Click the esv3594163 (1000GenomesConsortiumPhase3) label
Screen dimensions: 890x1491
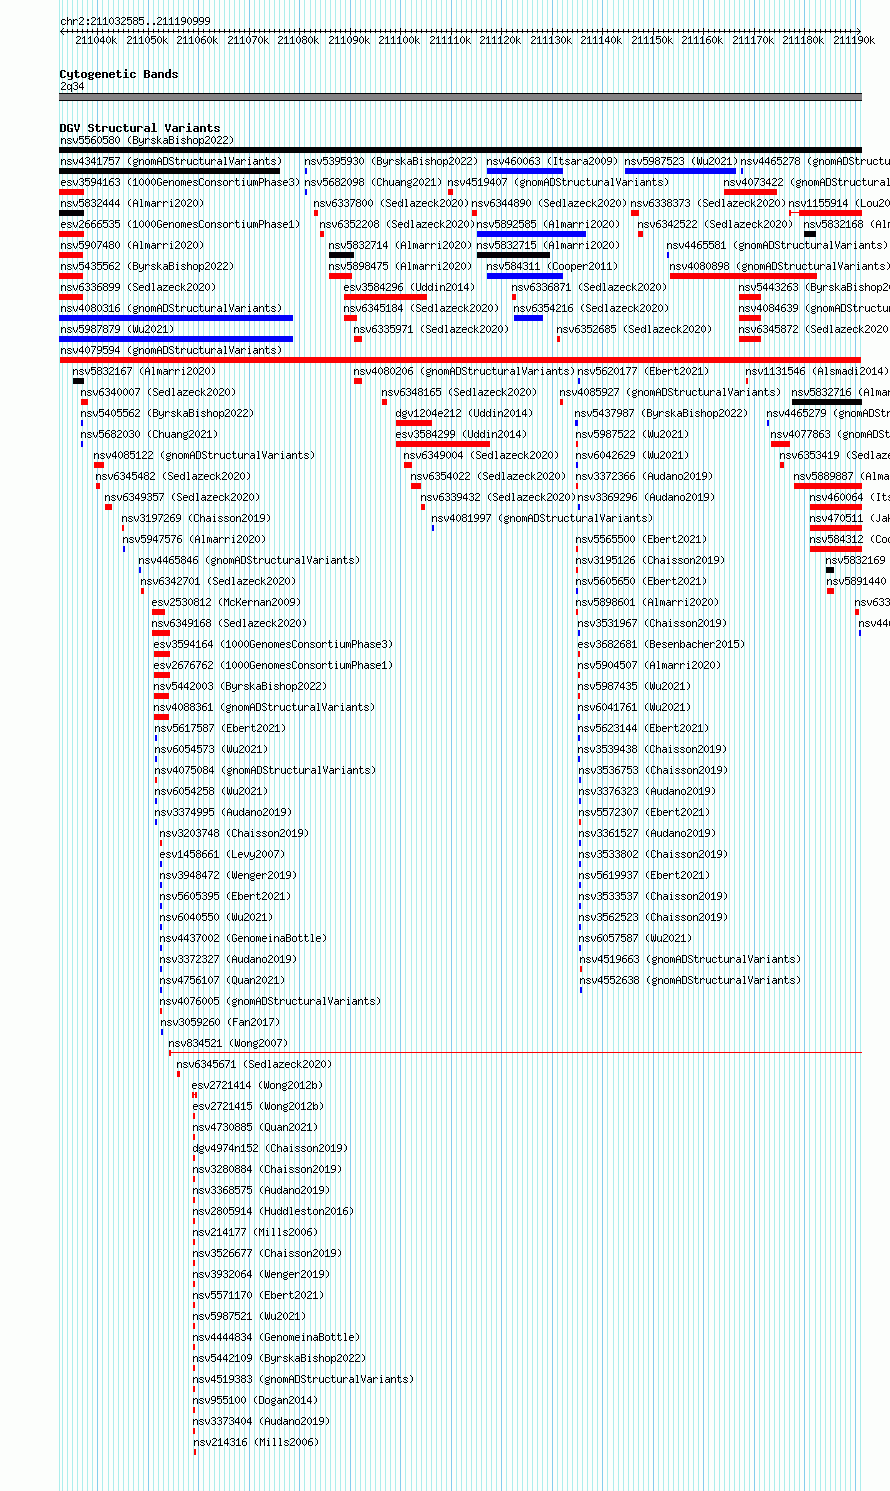click(179, 183)
